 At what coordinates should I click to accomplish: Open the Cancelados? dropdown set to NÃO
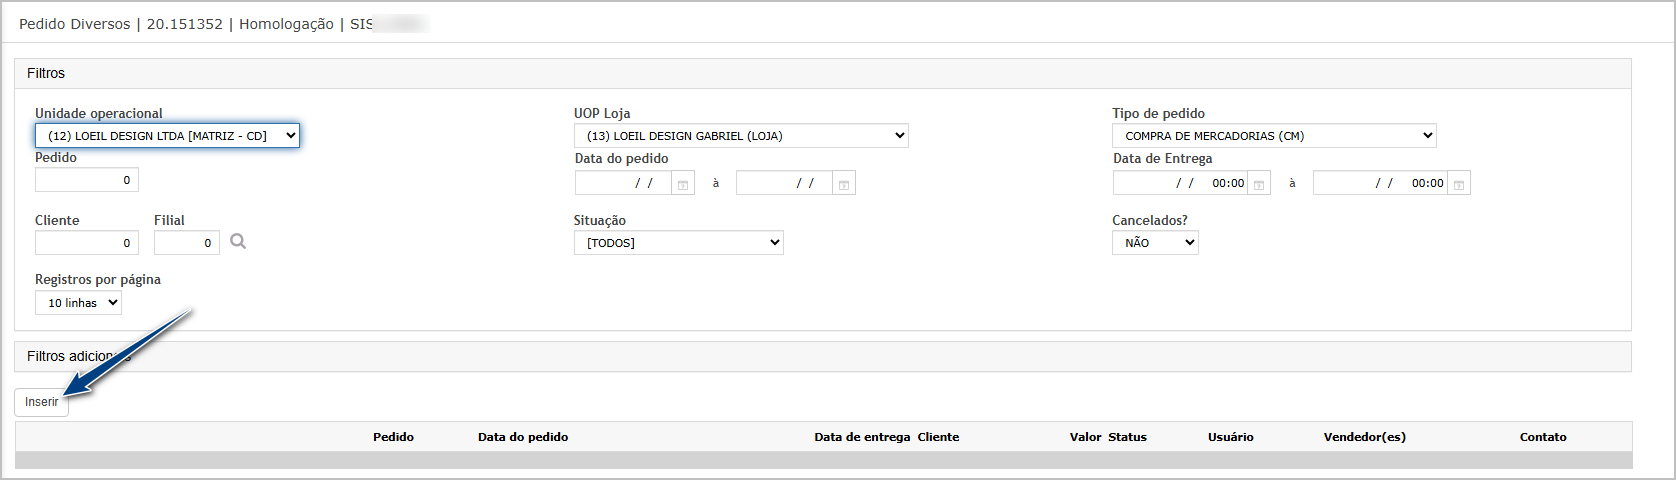(x=1155, y=243)
